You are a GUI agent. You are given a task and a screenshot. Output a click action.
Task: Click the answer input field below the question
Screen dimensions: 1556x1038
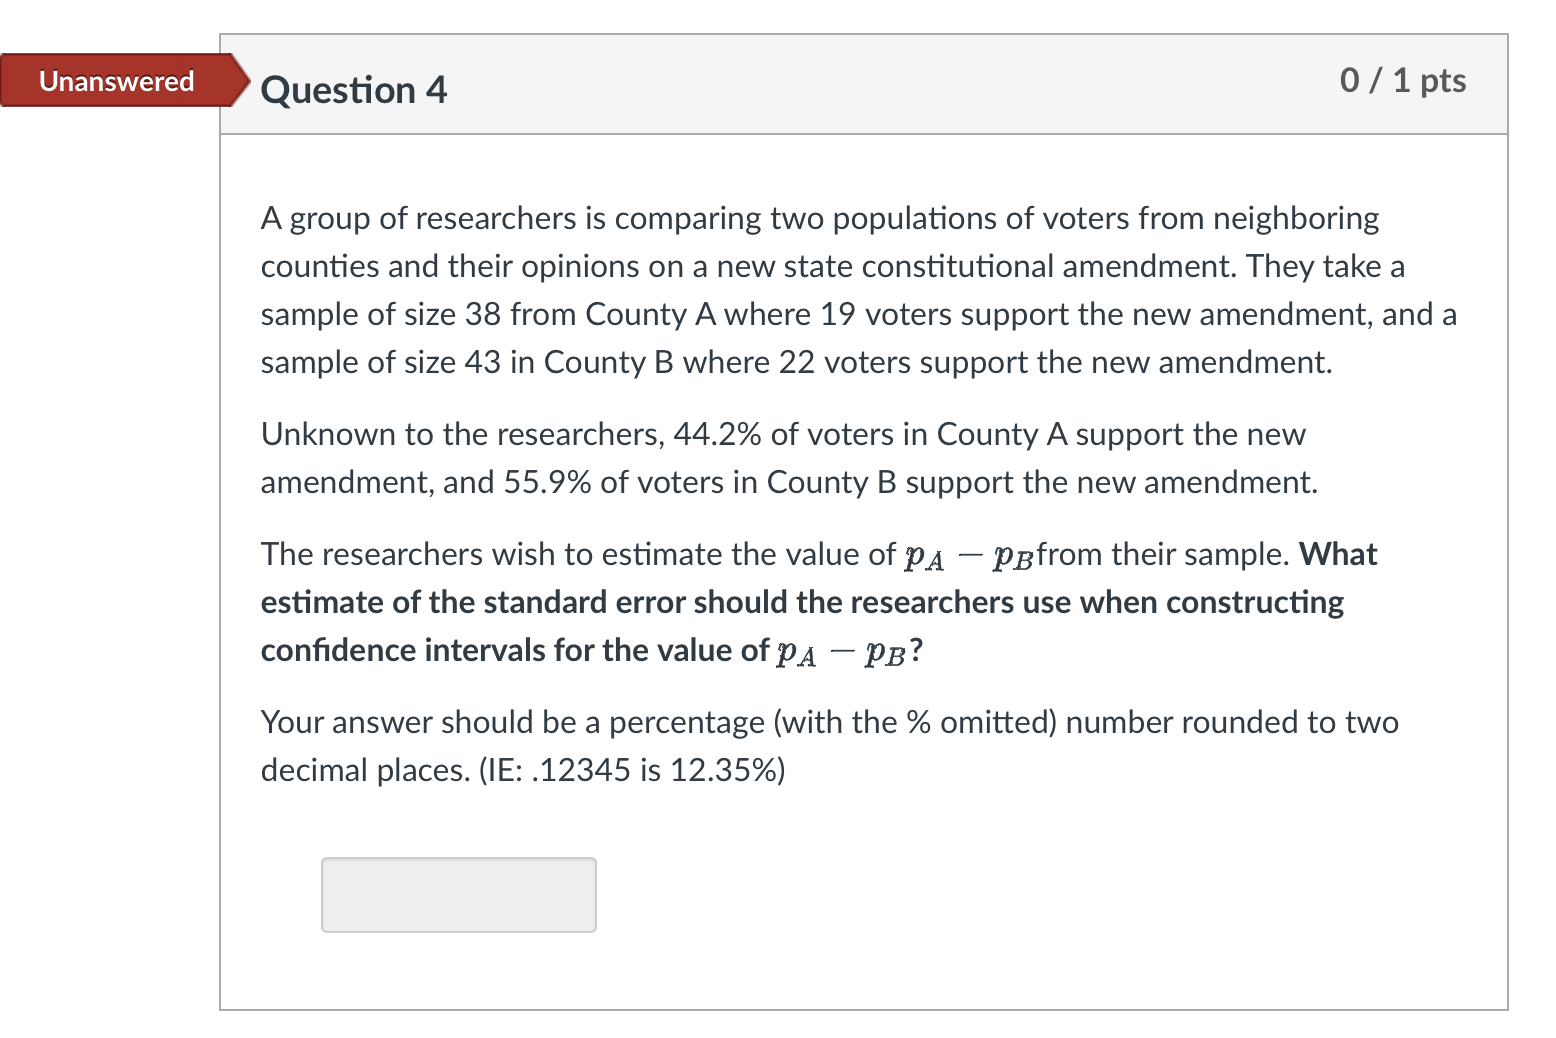coord(458,894)
